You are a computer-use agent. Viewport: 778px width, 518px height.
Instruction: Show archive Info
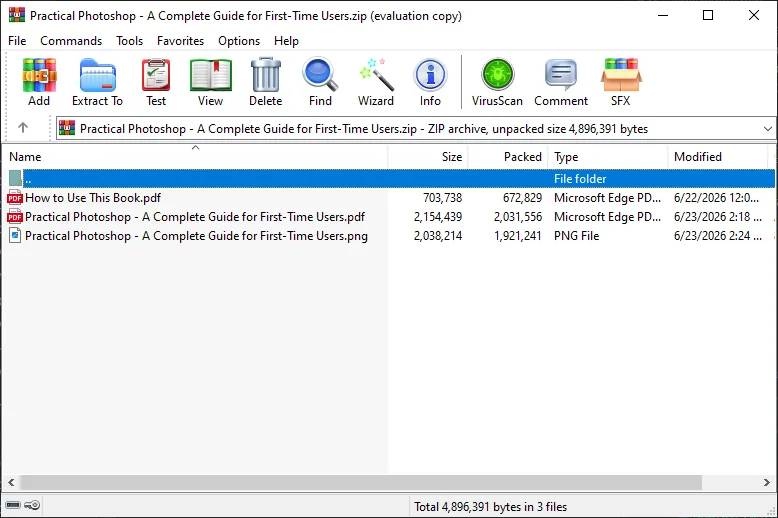430,75
